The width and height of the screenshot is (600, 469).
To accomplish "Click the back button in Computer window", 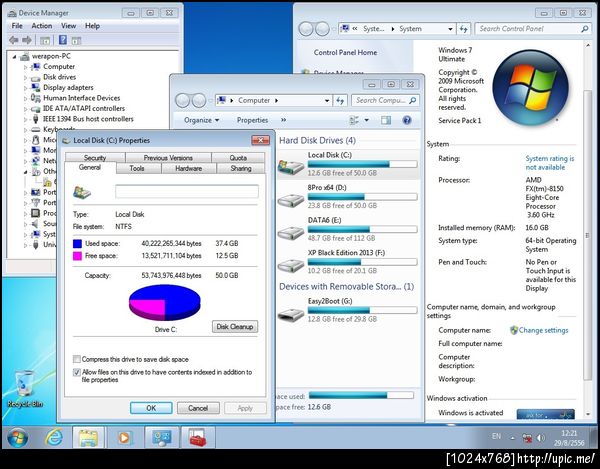I will tap(183, 101).
